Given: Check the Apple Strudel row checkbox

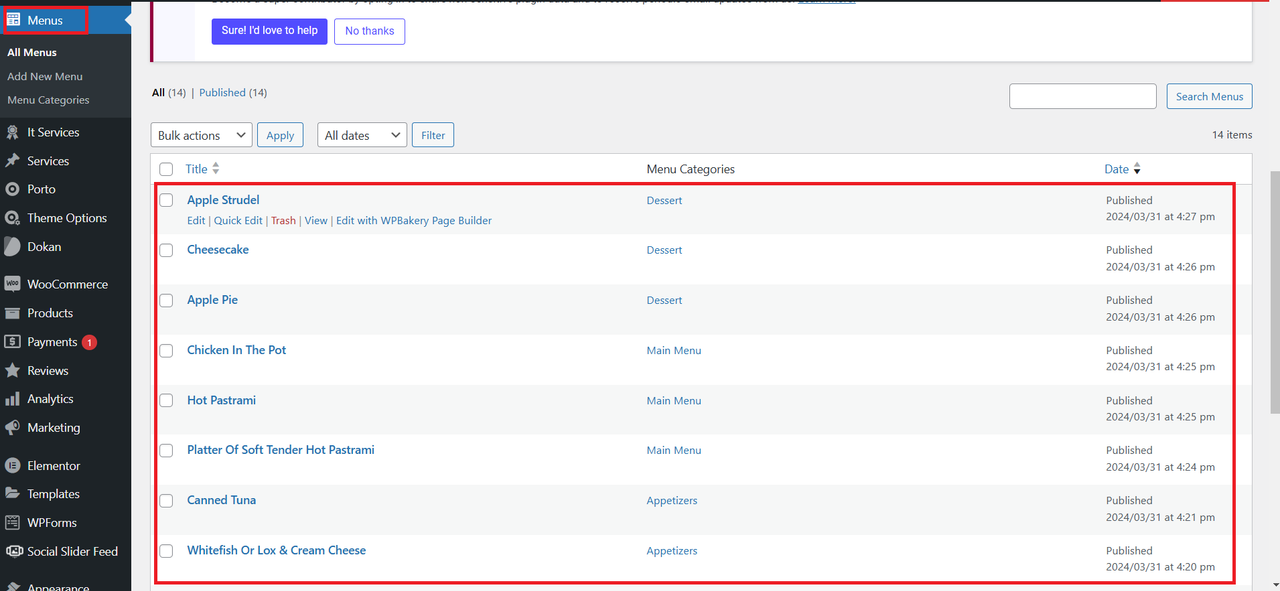Looking at the screenshot, I should [166, 200].
